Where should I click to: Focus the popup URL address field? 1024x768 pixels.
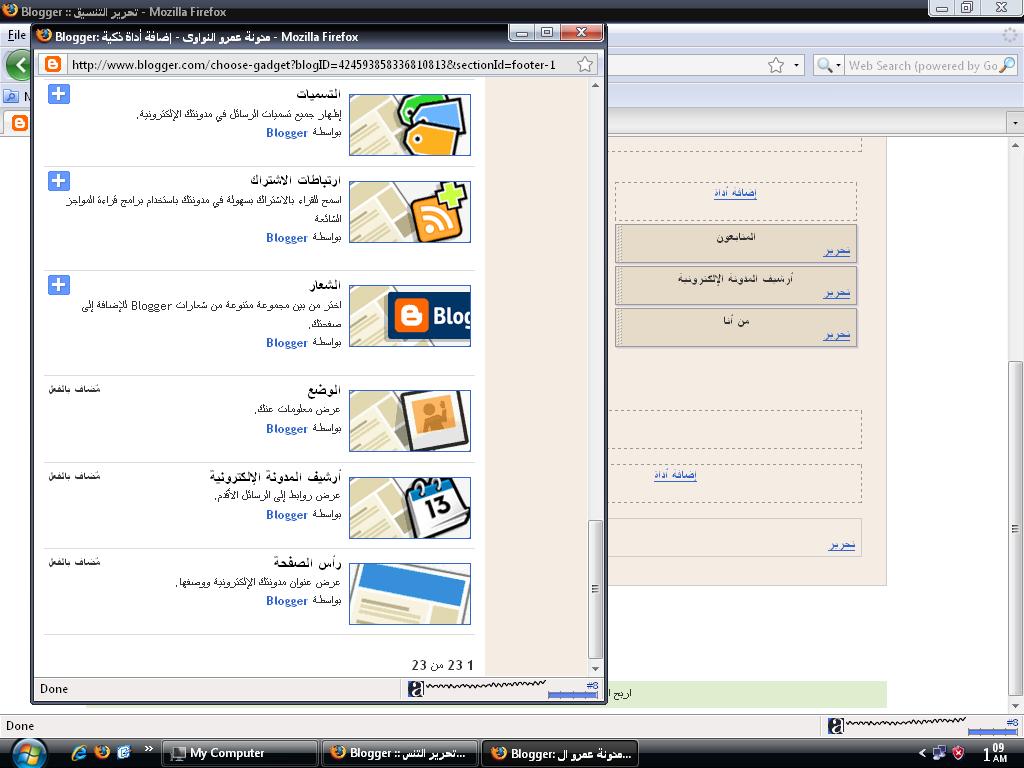[x=313, y=65]
